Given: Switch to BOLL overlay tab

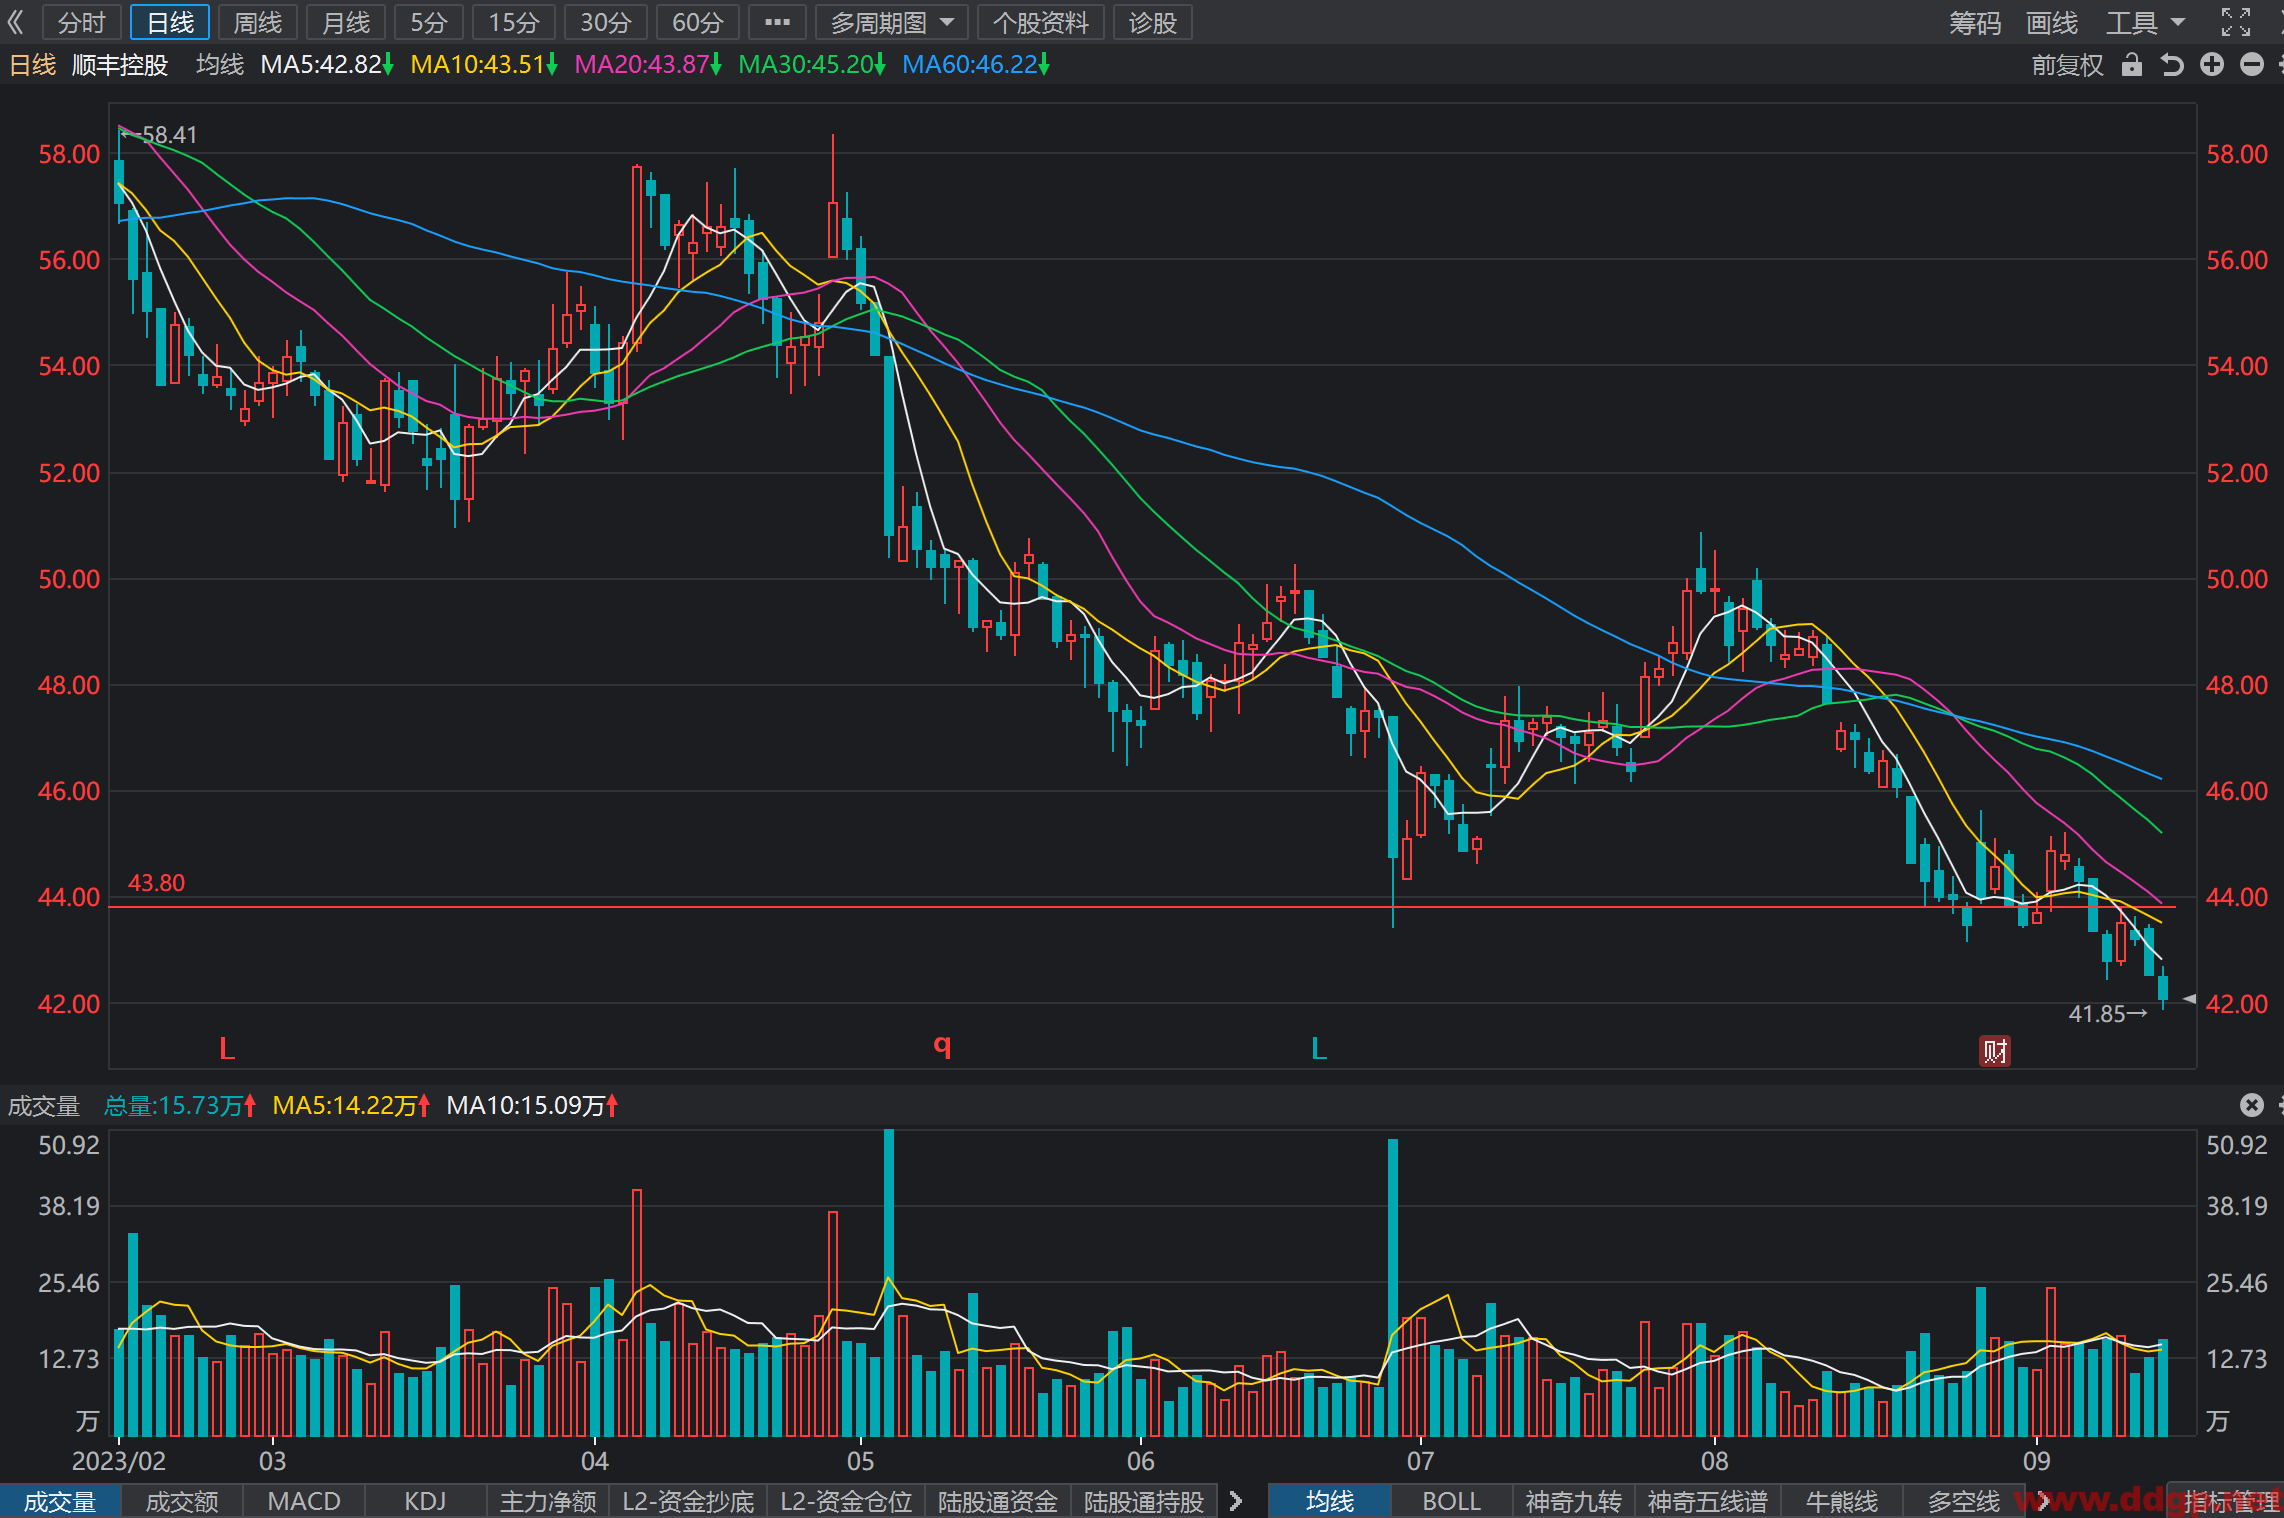Looking at the screenshot, I should (x=1451, y=1501).
